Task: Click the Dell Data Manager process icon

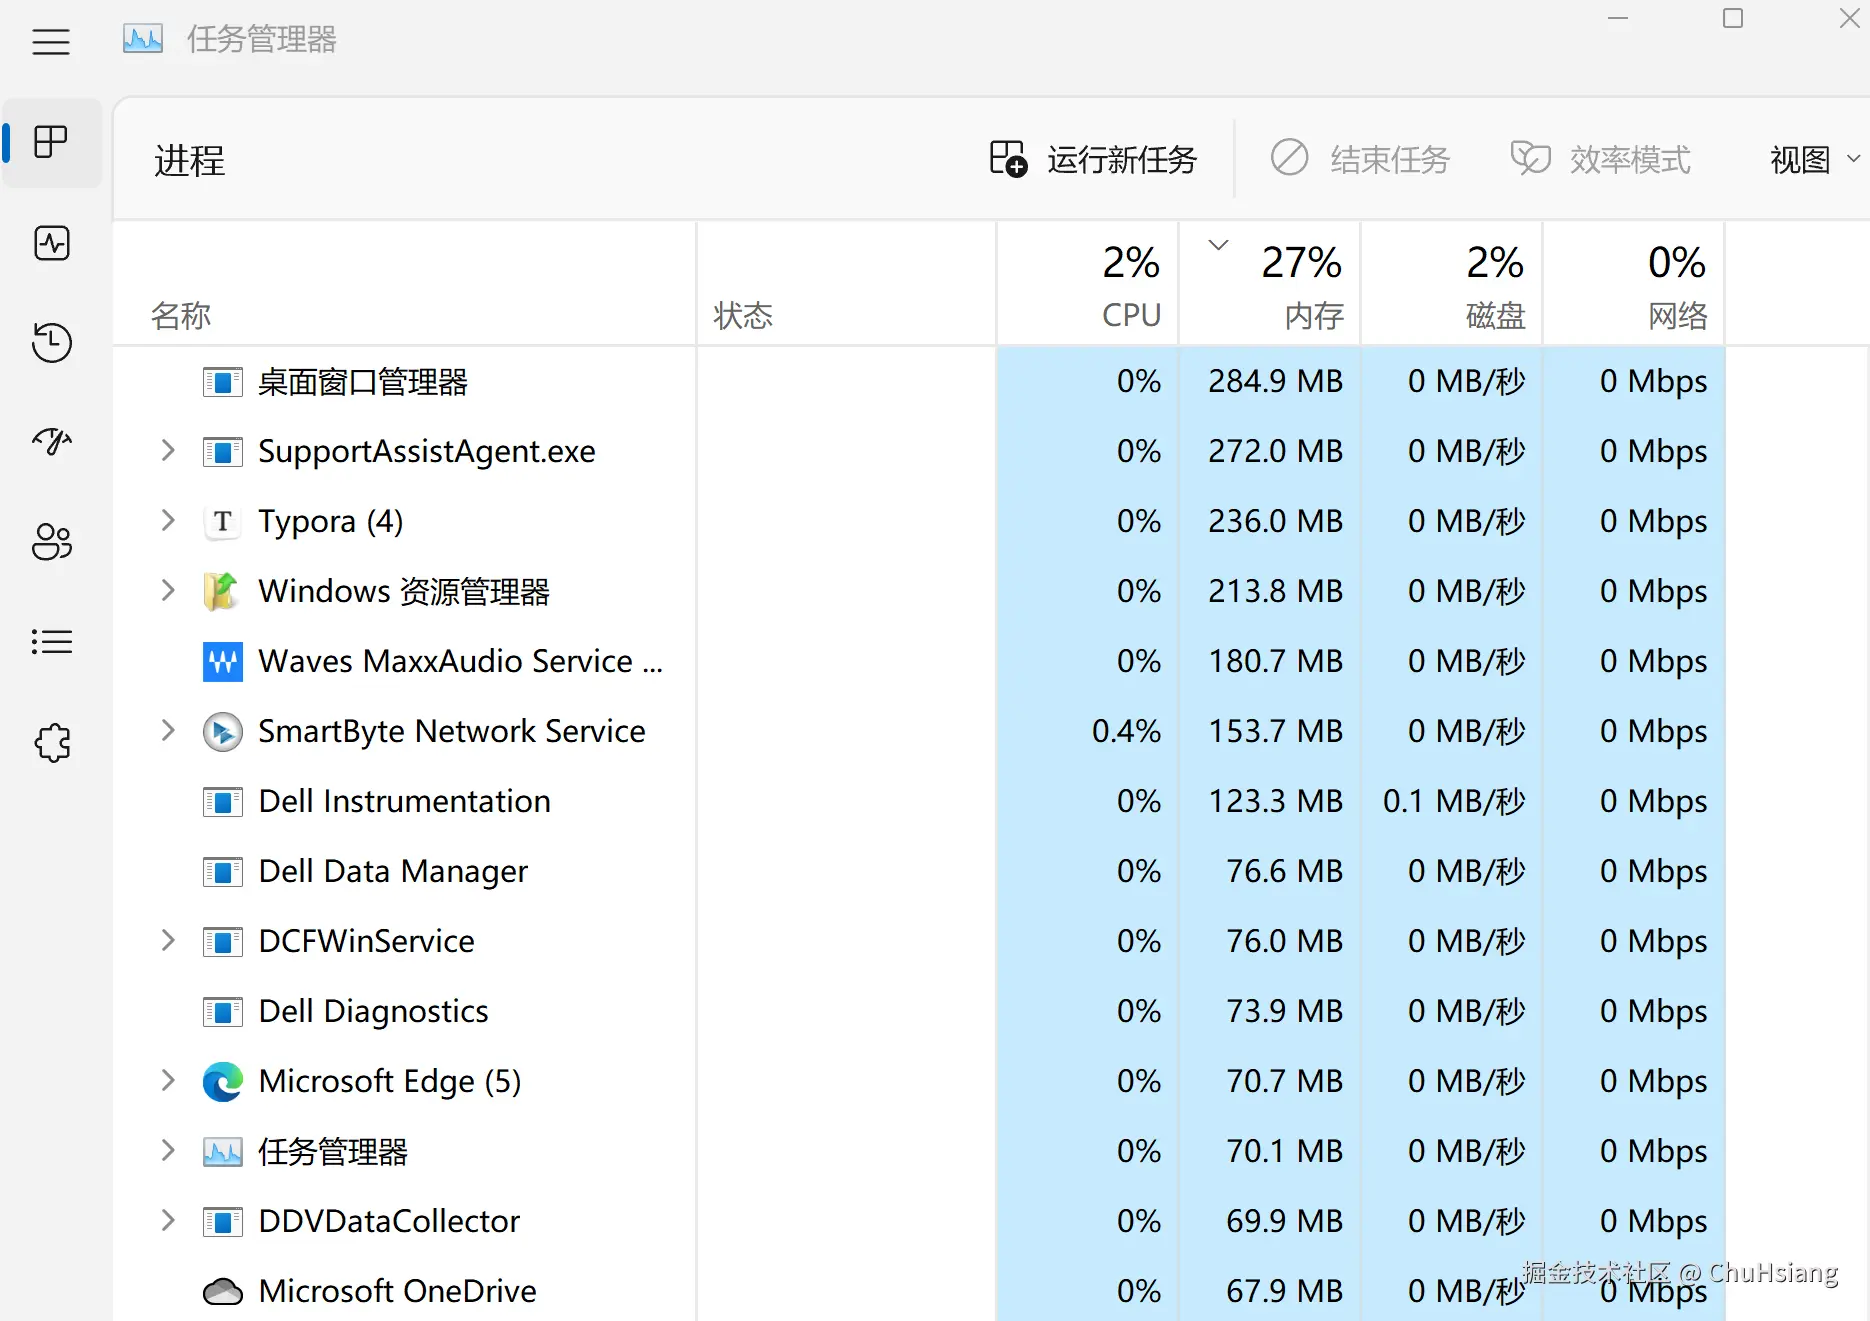Action: [222, 872]
